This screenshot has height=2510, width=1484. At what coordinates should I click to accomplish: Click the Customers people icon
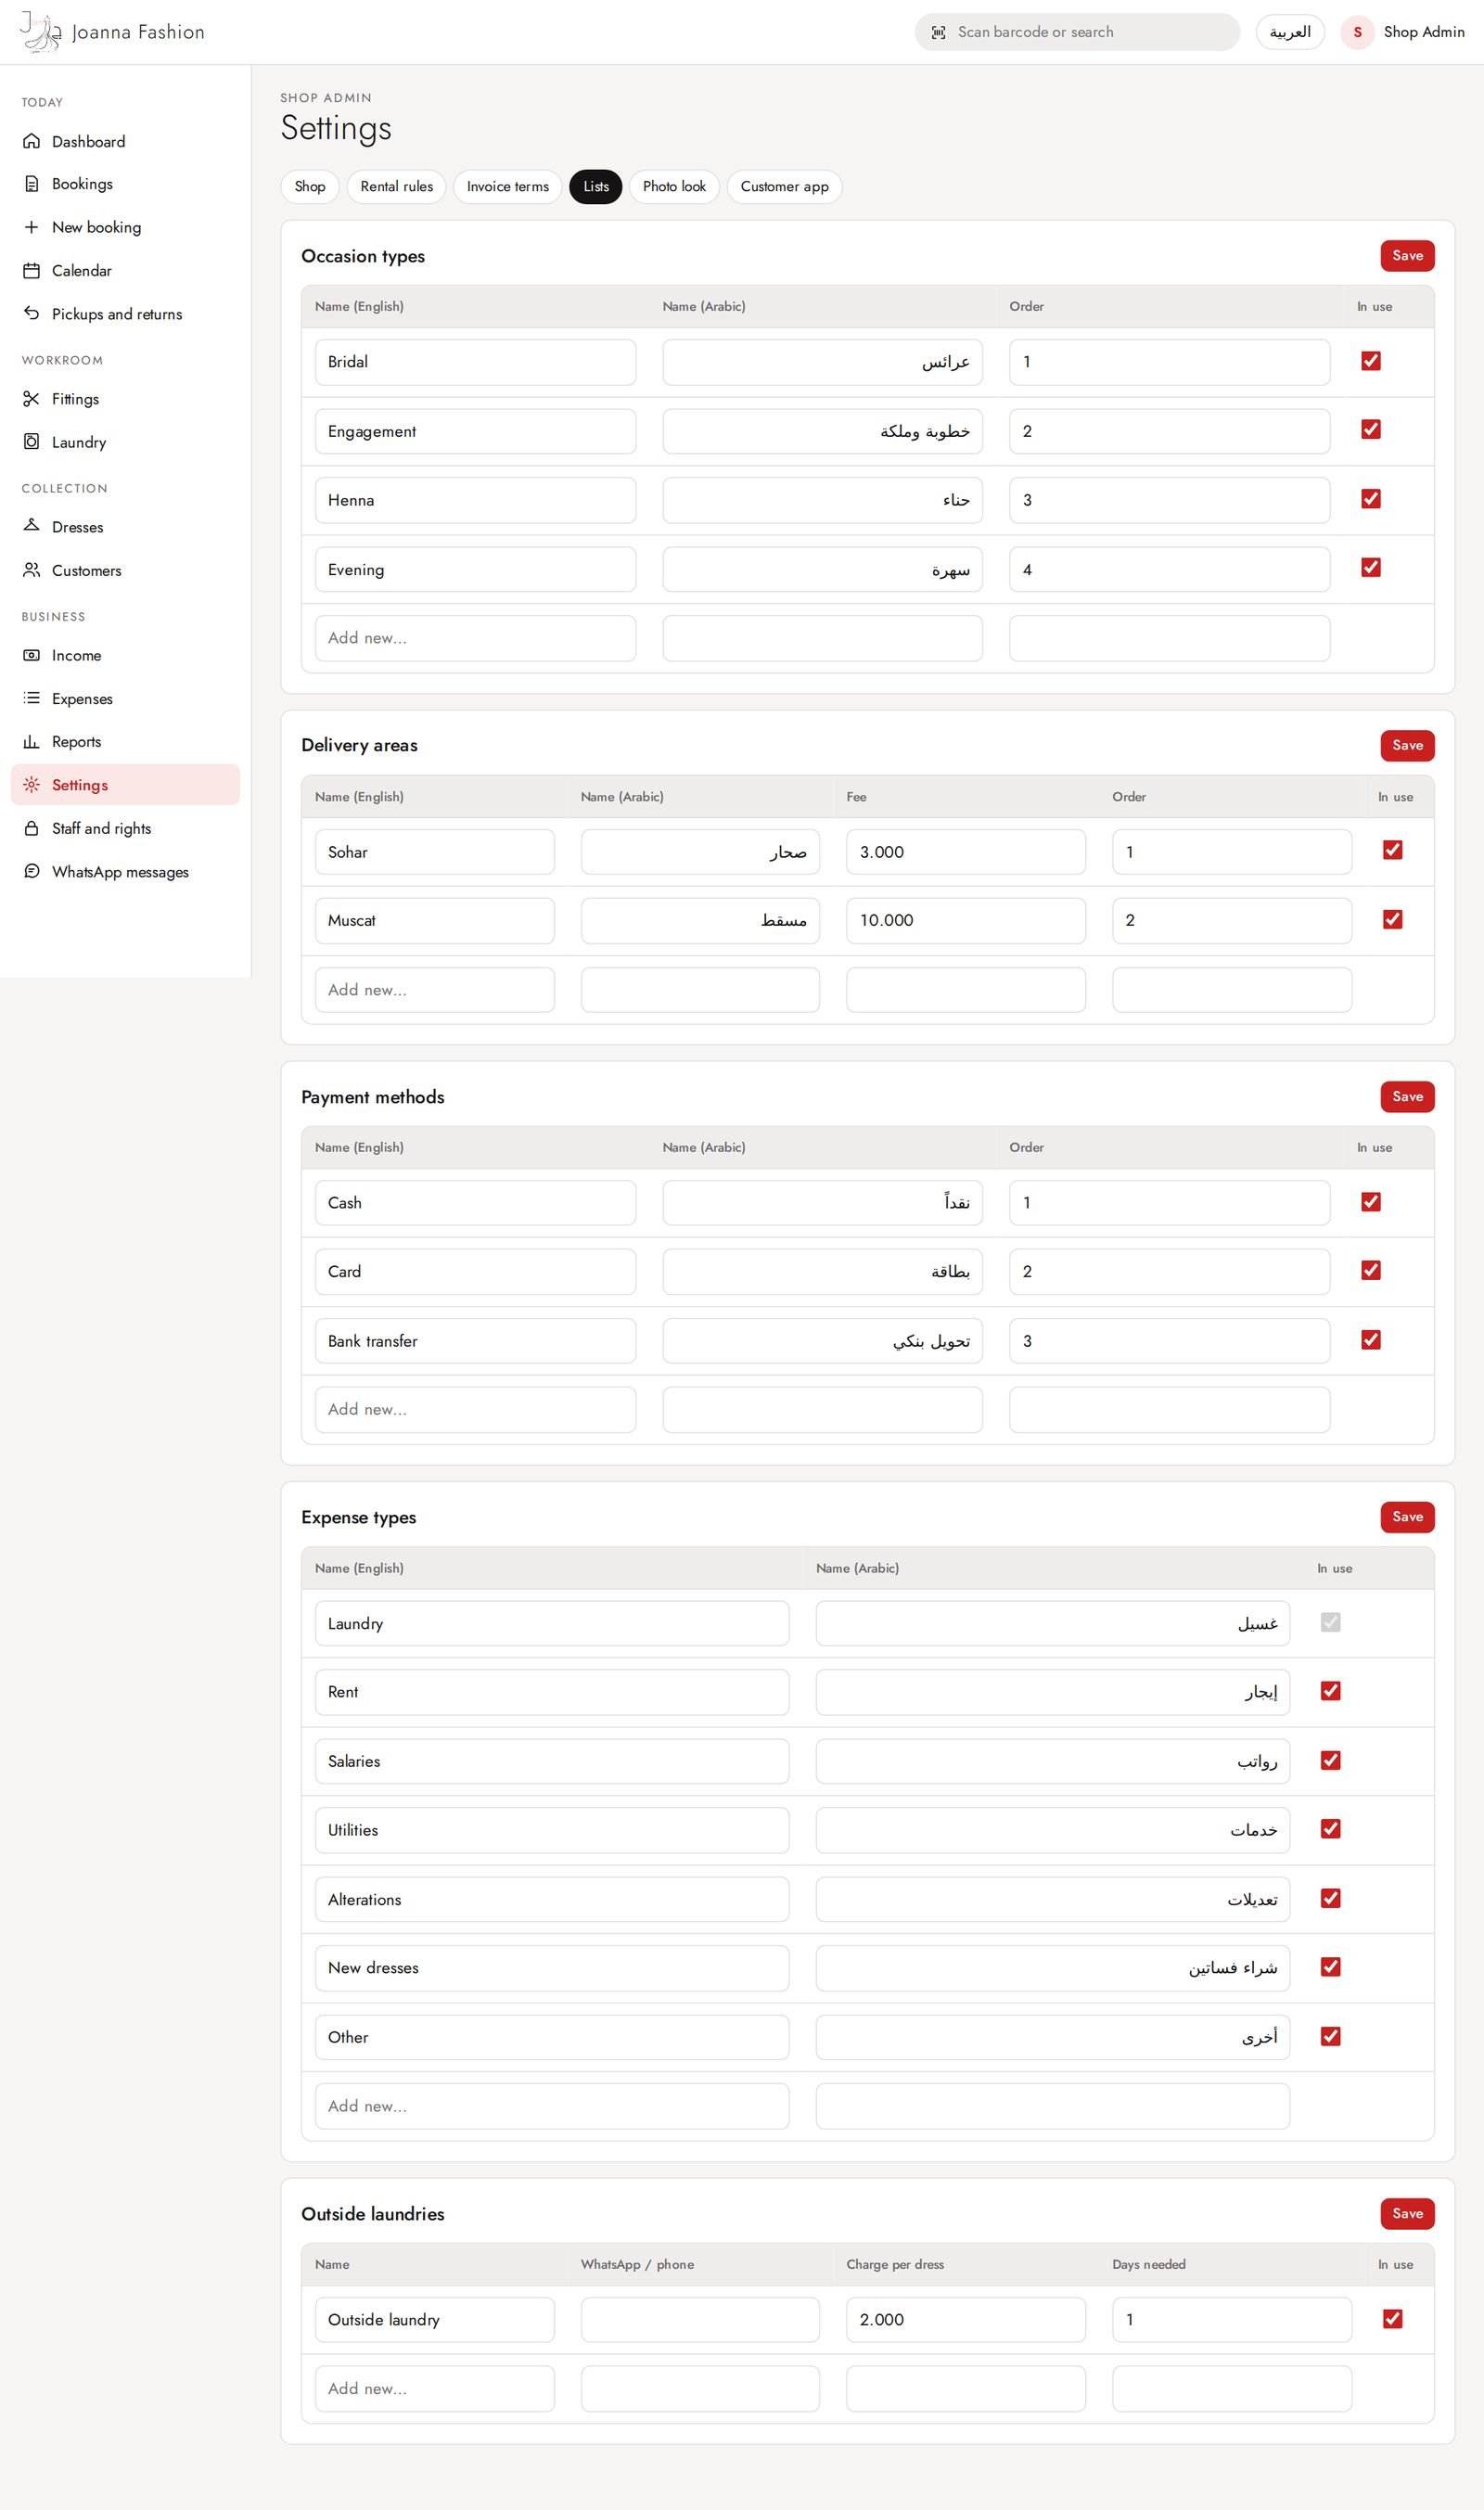click(x=32, y=570)
